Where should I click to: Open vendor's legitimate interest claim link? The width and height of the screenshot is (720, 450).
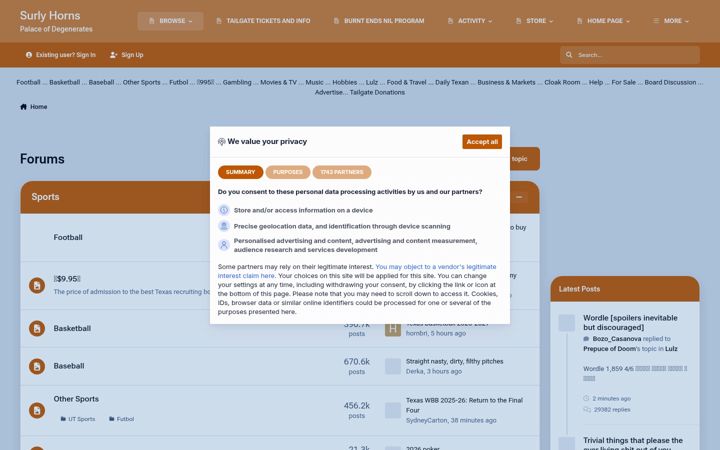coord(357,271)
